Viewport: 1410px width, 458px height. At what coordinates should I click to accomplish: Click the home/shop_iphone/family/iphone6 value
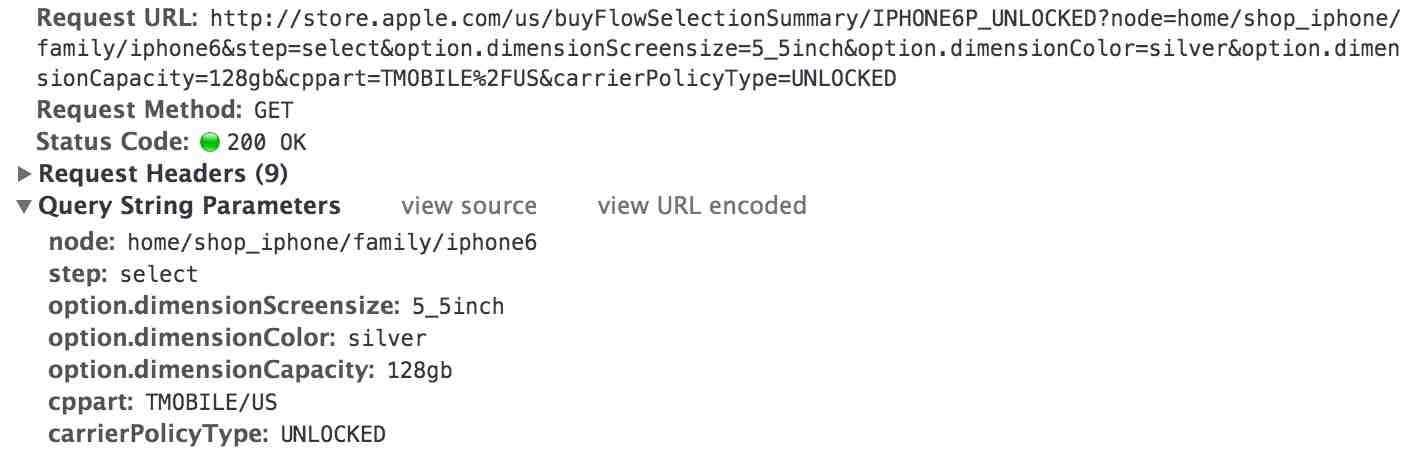coord(333,242)
